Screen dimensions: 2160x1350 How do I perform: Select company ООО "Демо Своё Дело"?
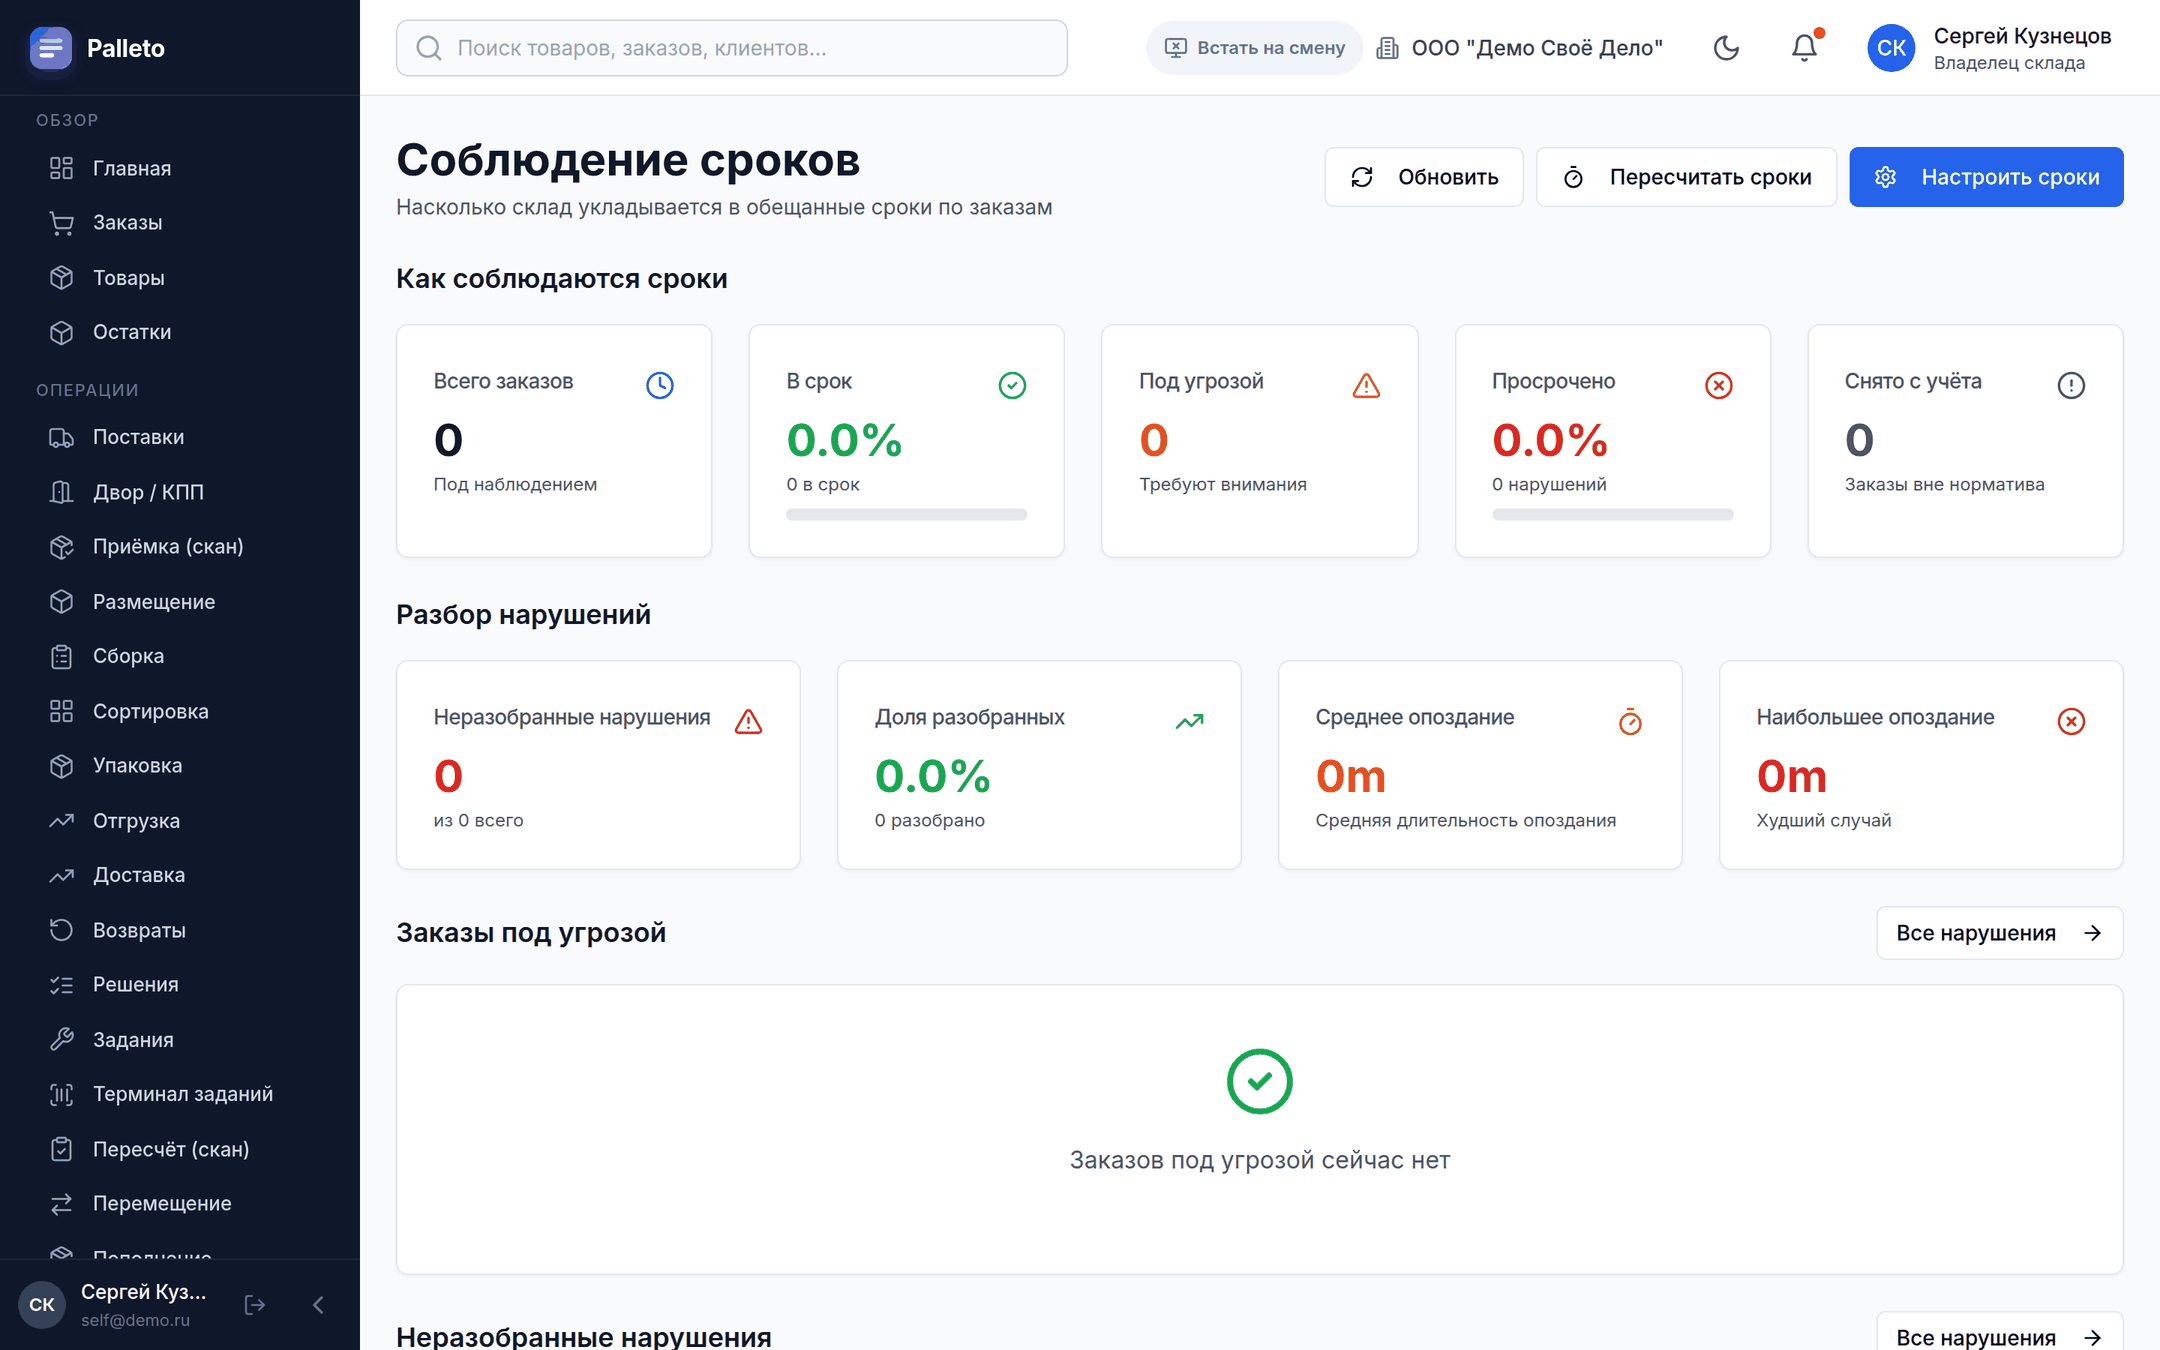(1520, 48)
